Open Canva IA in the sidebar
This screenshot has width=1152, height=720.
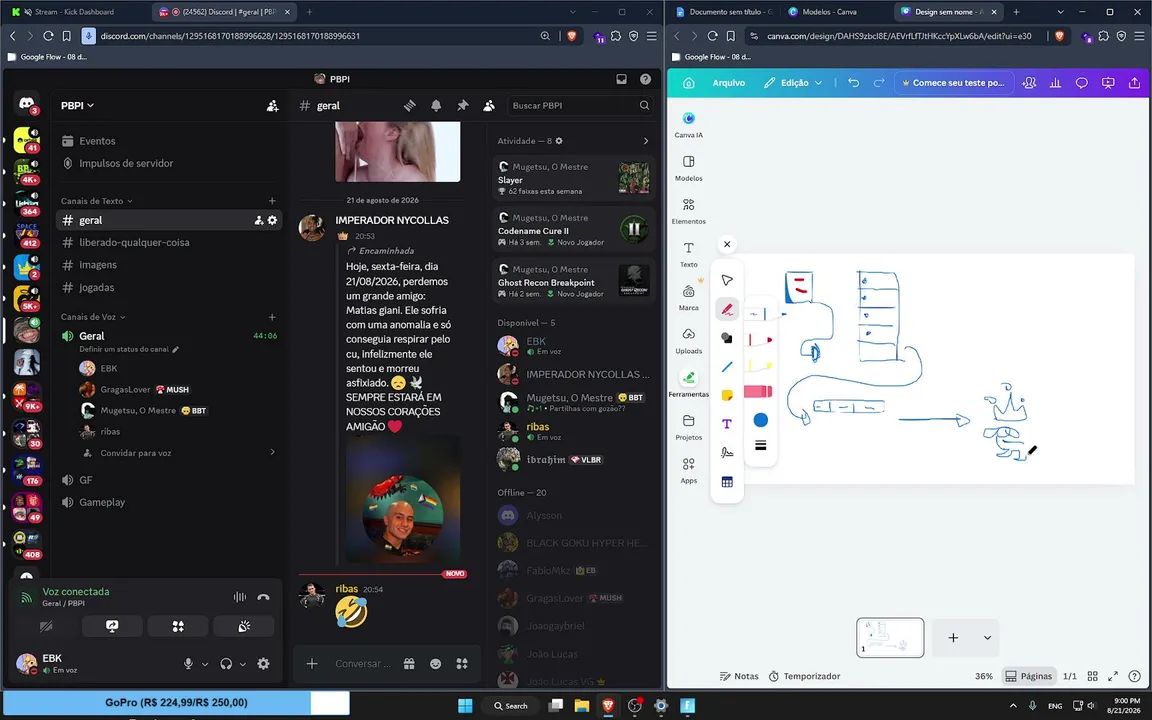click(x=688, y=123)
